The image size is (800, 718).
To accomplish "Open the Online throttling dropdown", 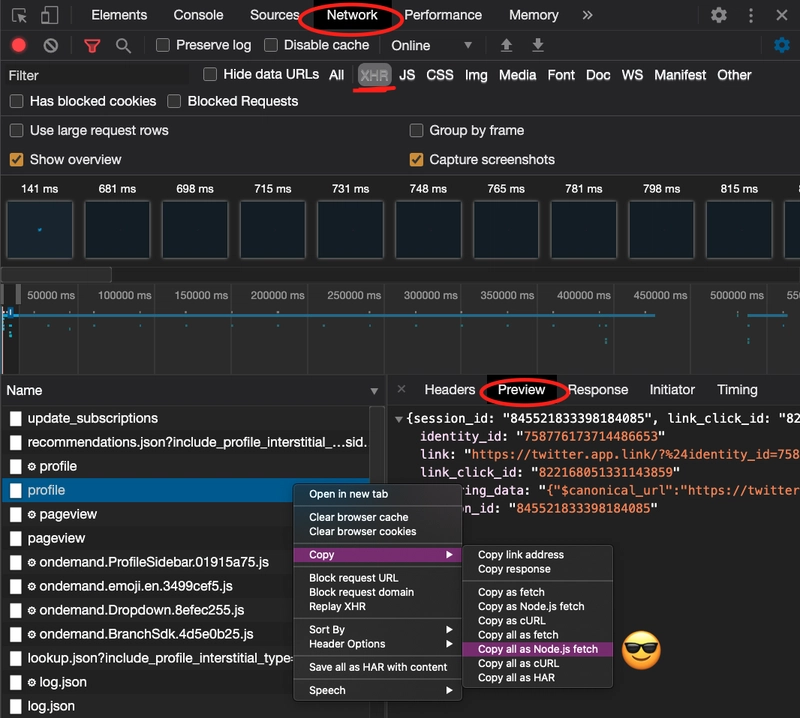I will coord(432,45).
